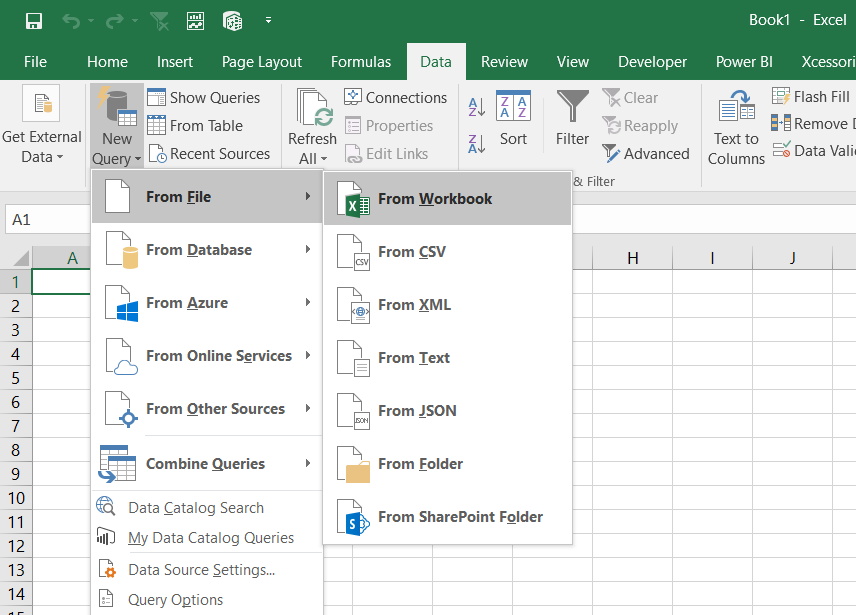
Task: Toggle the Filter funnel button
Action: (572, 118)
